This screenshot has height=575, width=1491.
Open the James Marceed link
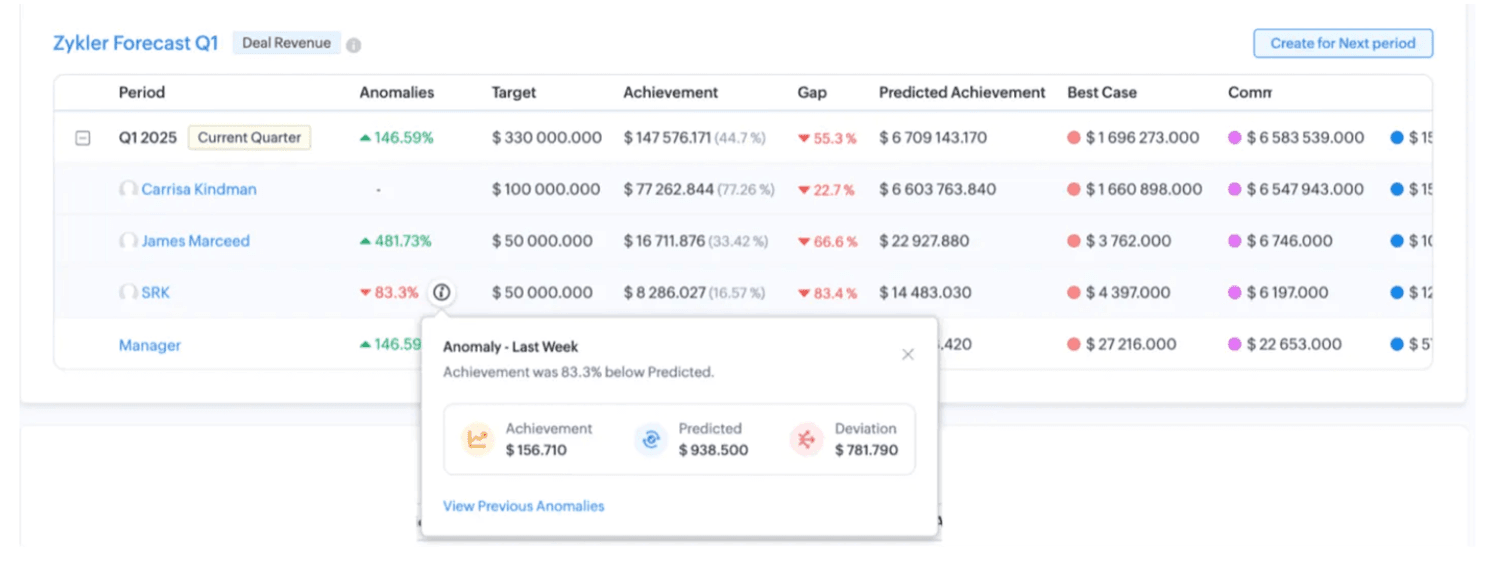click(x=196, y=241)
